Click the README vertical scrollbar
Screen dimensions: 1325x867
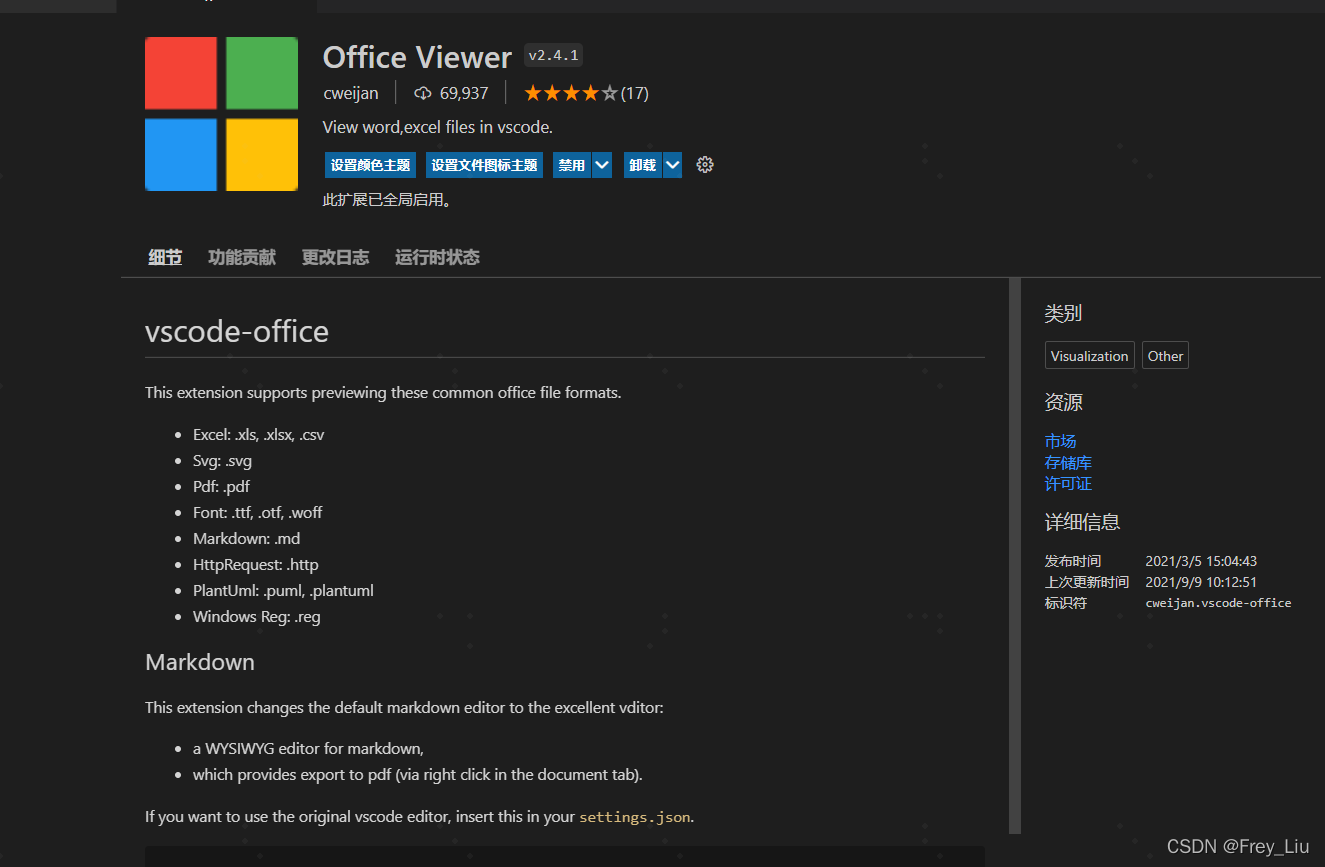coord(1015,556)
